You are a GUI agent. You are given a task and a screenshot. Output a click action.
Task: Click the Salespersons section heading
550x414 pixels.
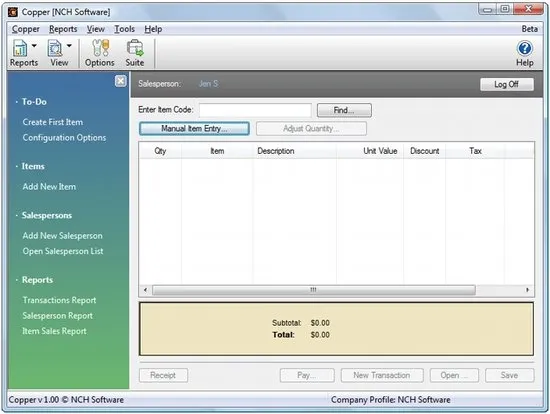click(x=47, y=215)
